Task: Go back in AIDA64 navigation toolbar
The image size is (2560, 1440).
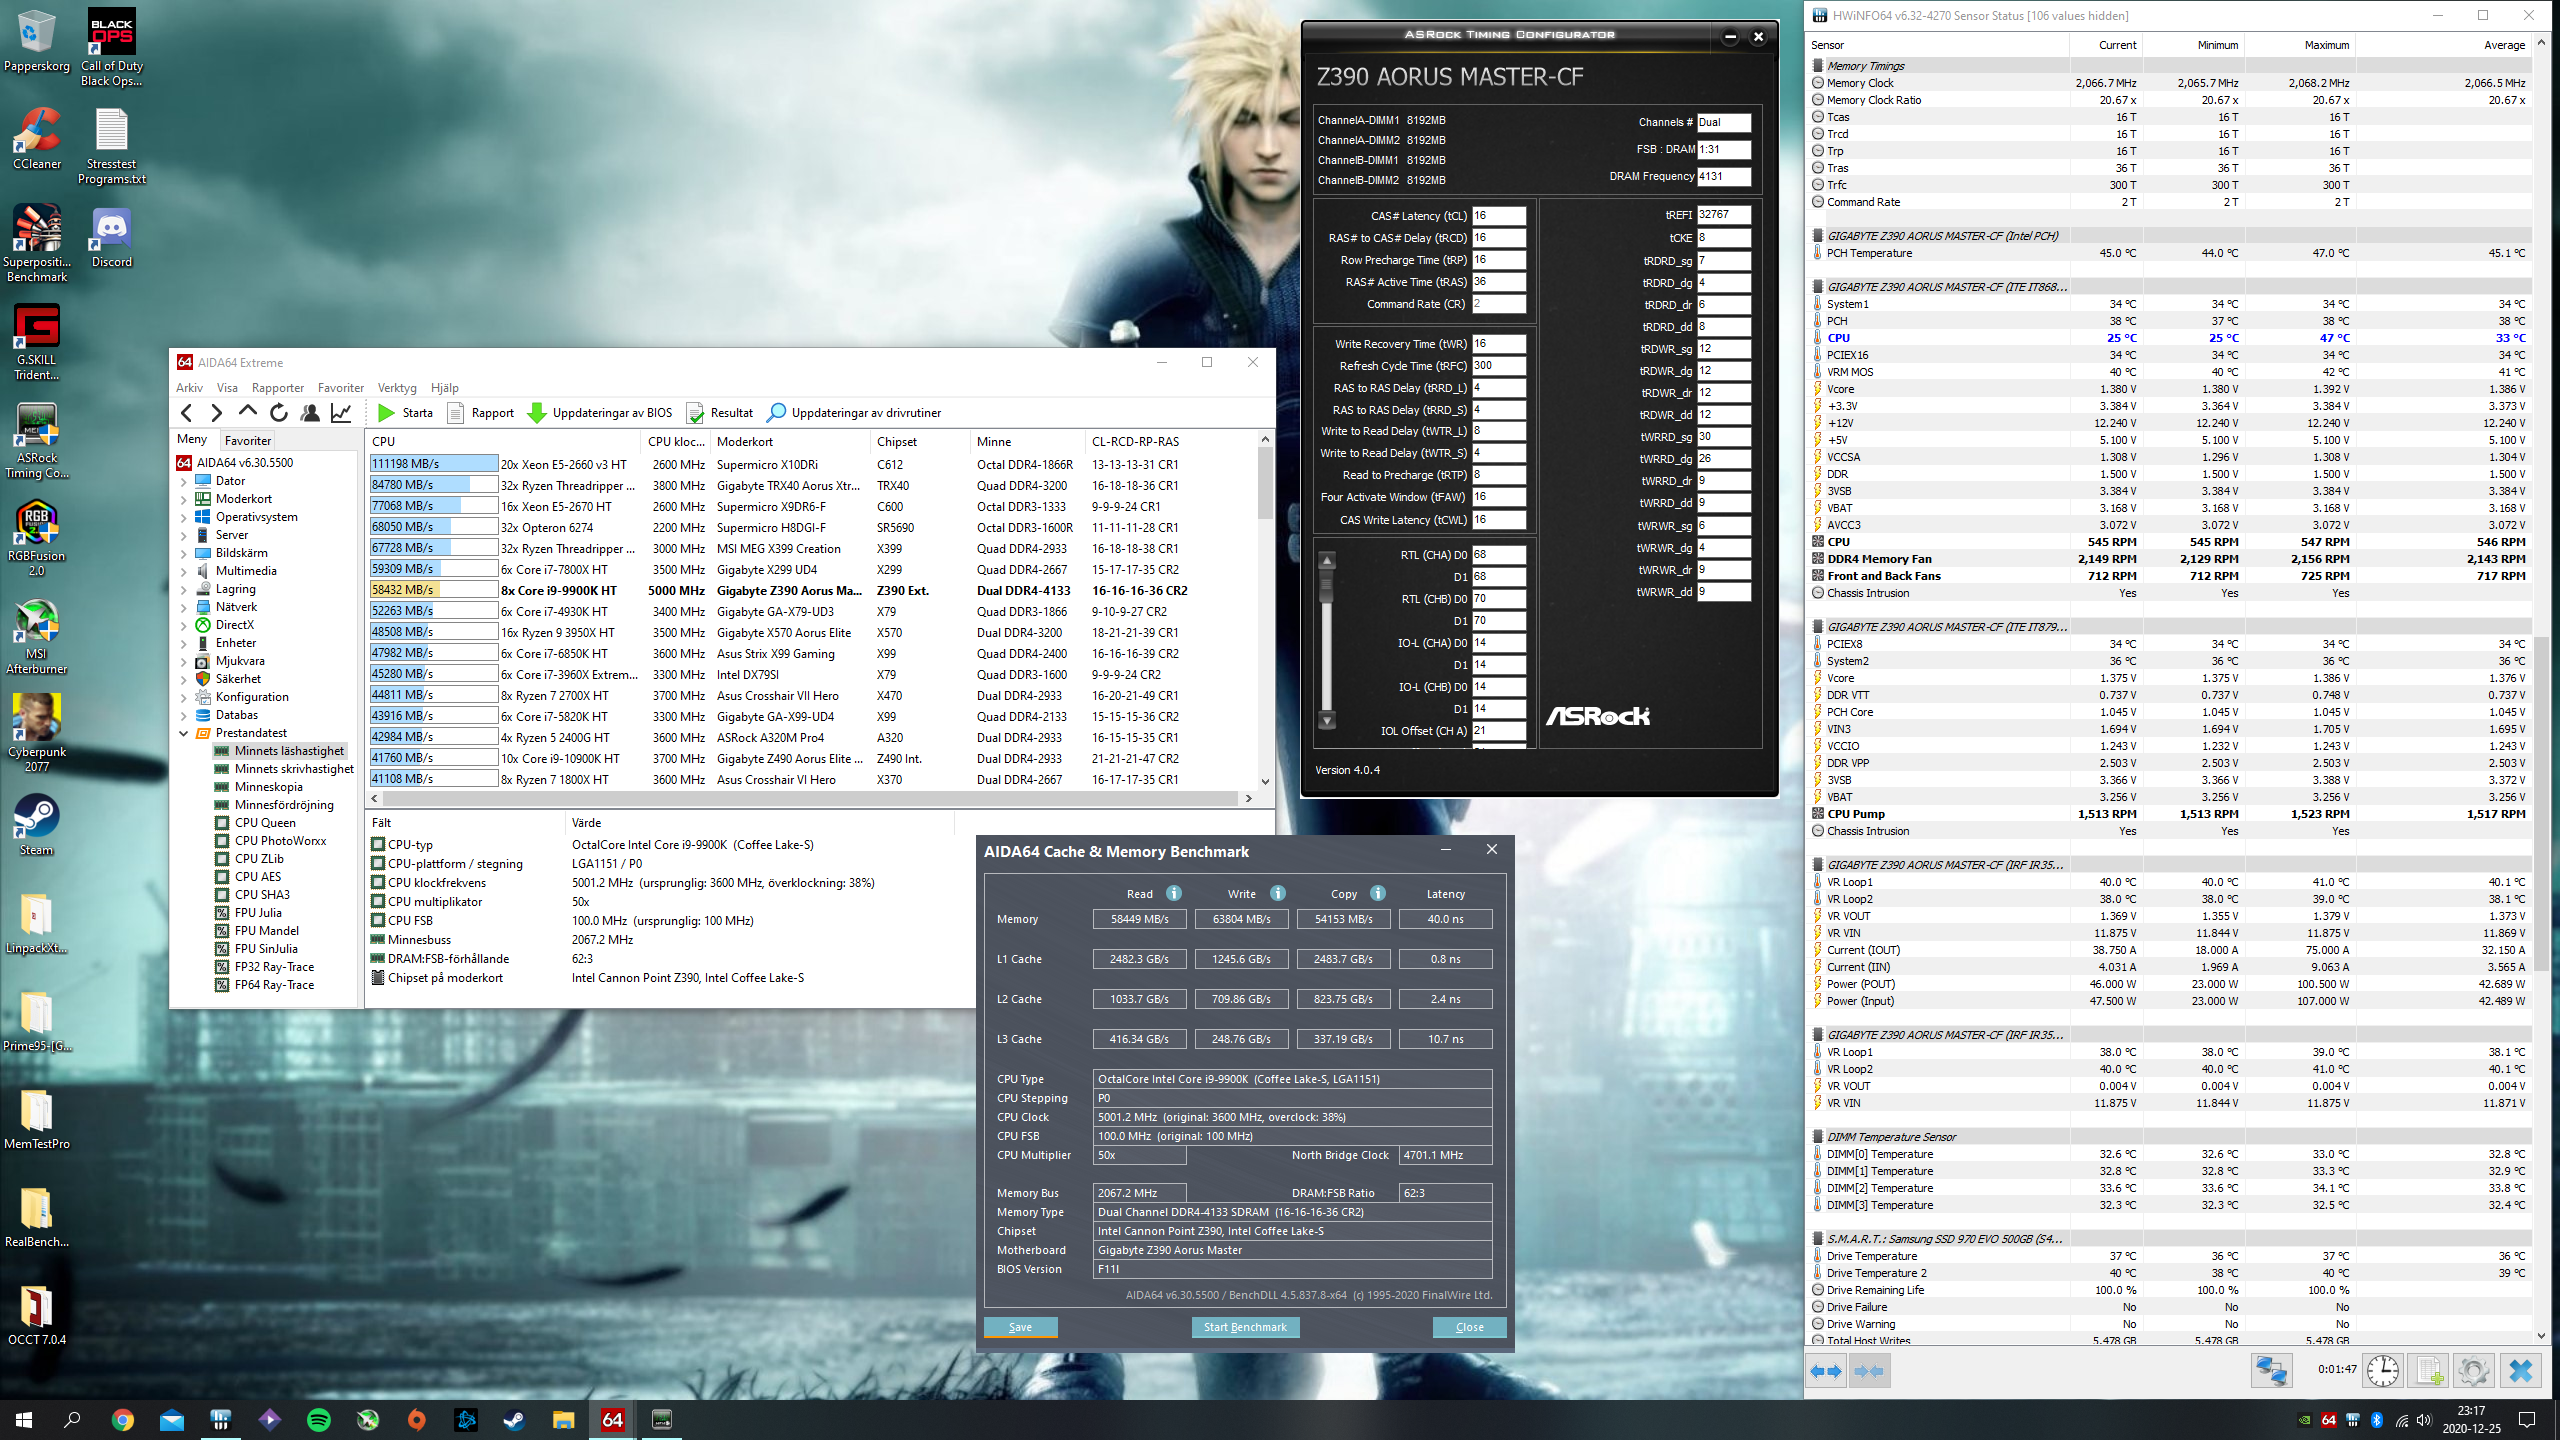Action: (x=187, y=413)
